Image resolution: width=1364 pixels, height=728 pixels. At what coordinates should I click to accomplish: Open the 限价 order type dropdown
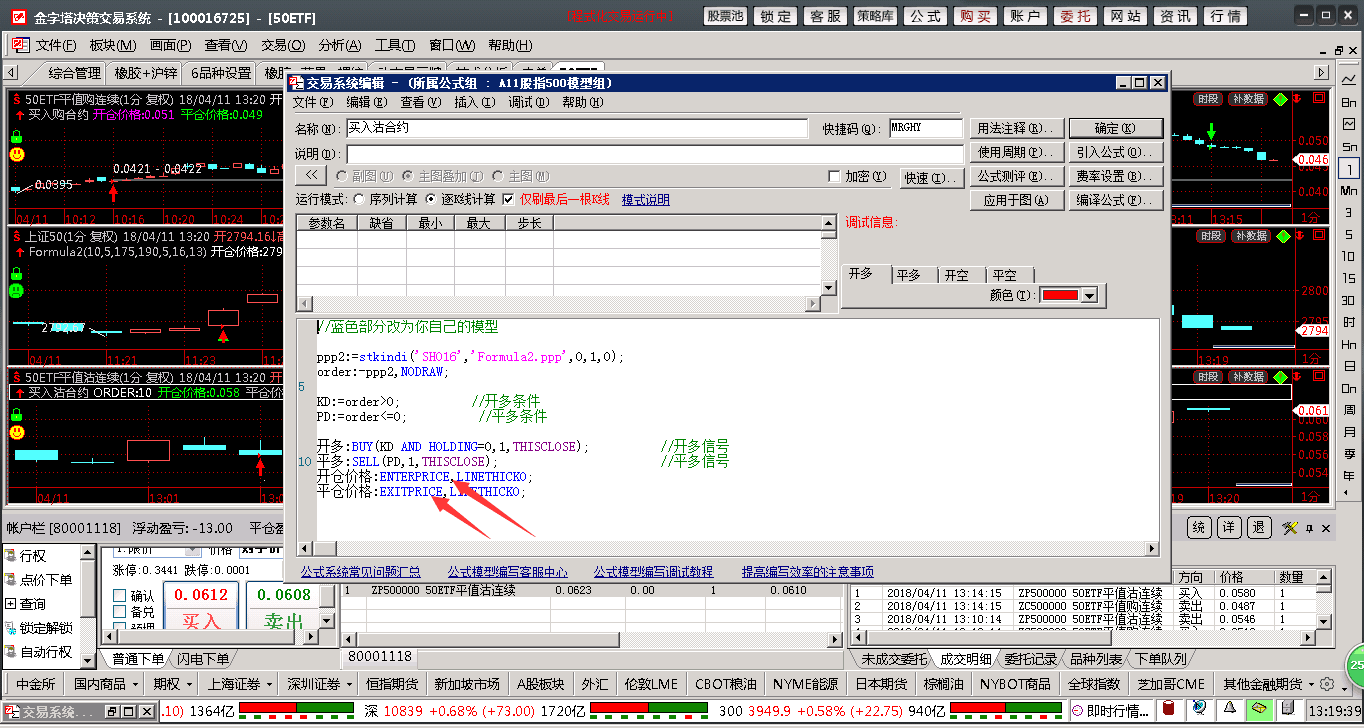tap(190, 550)
